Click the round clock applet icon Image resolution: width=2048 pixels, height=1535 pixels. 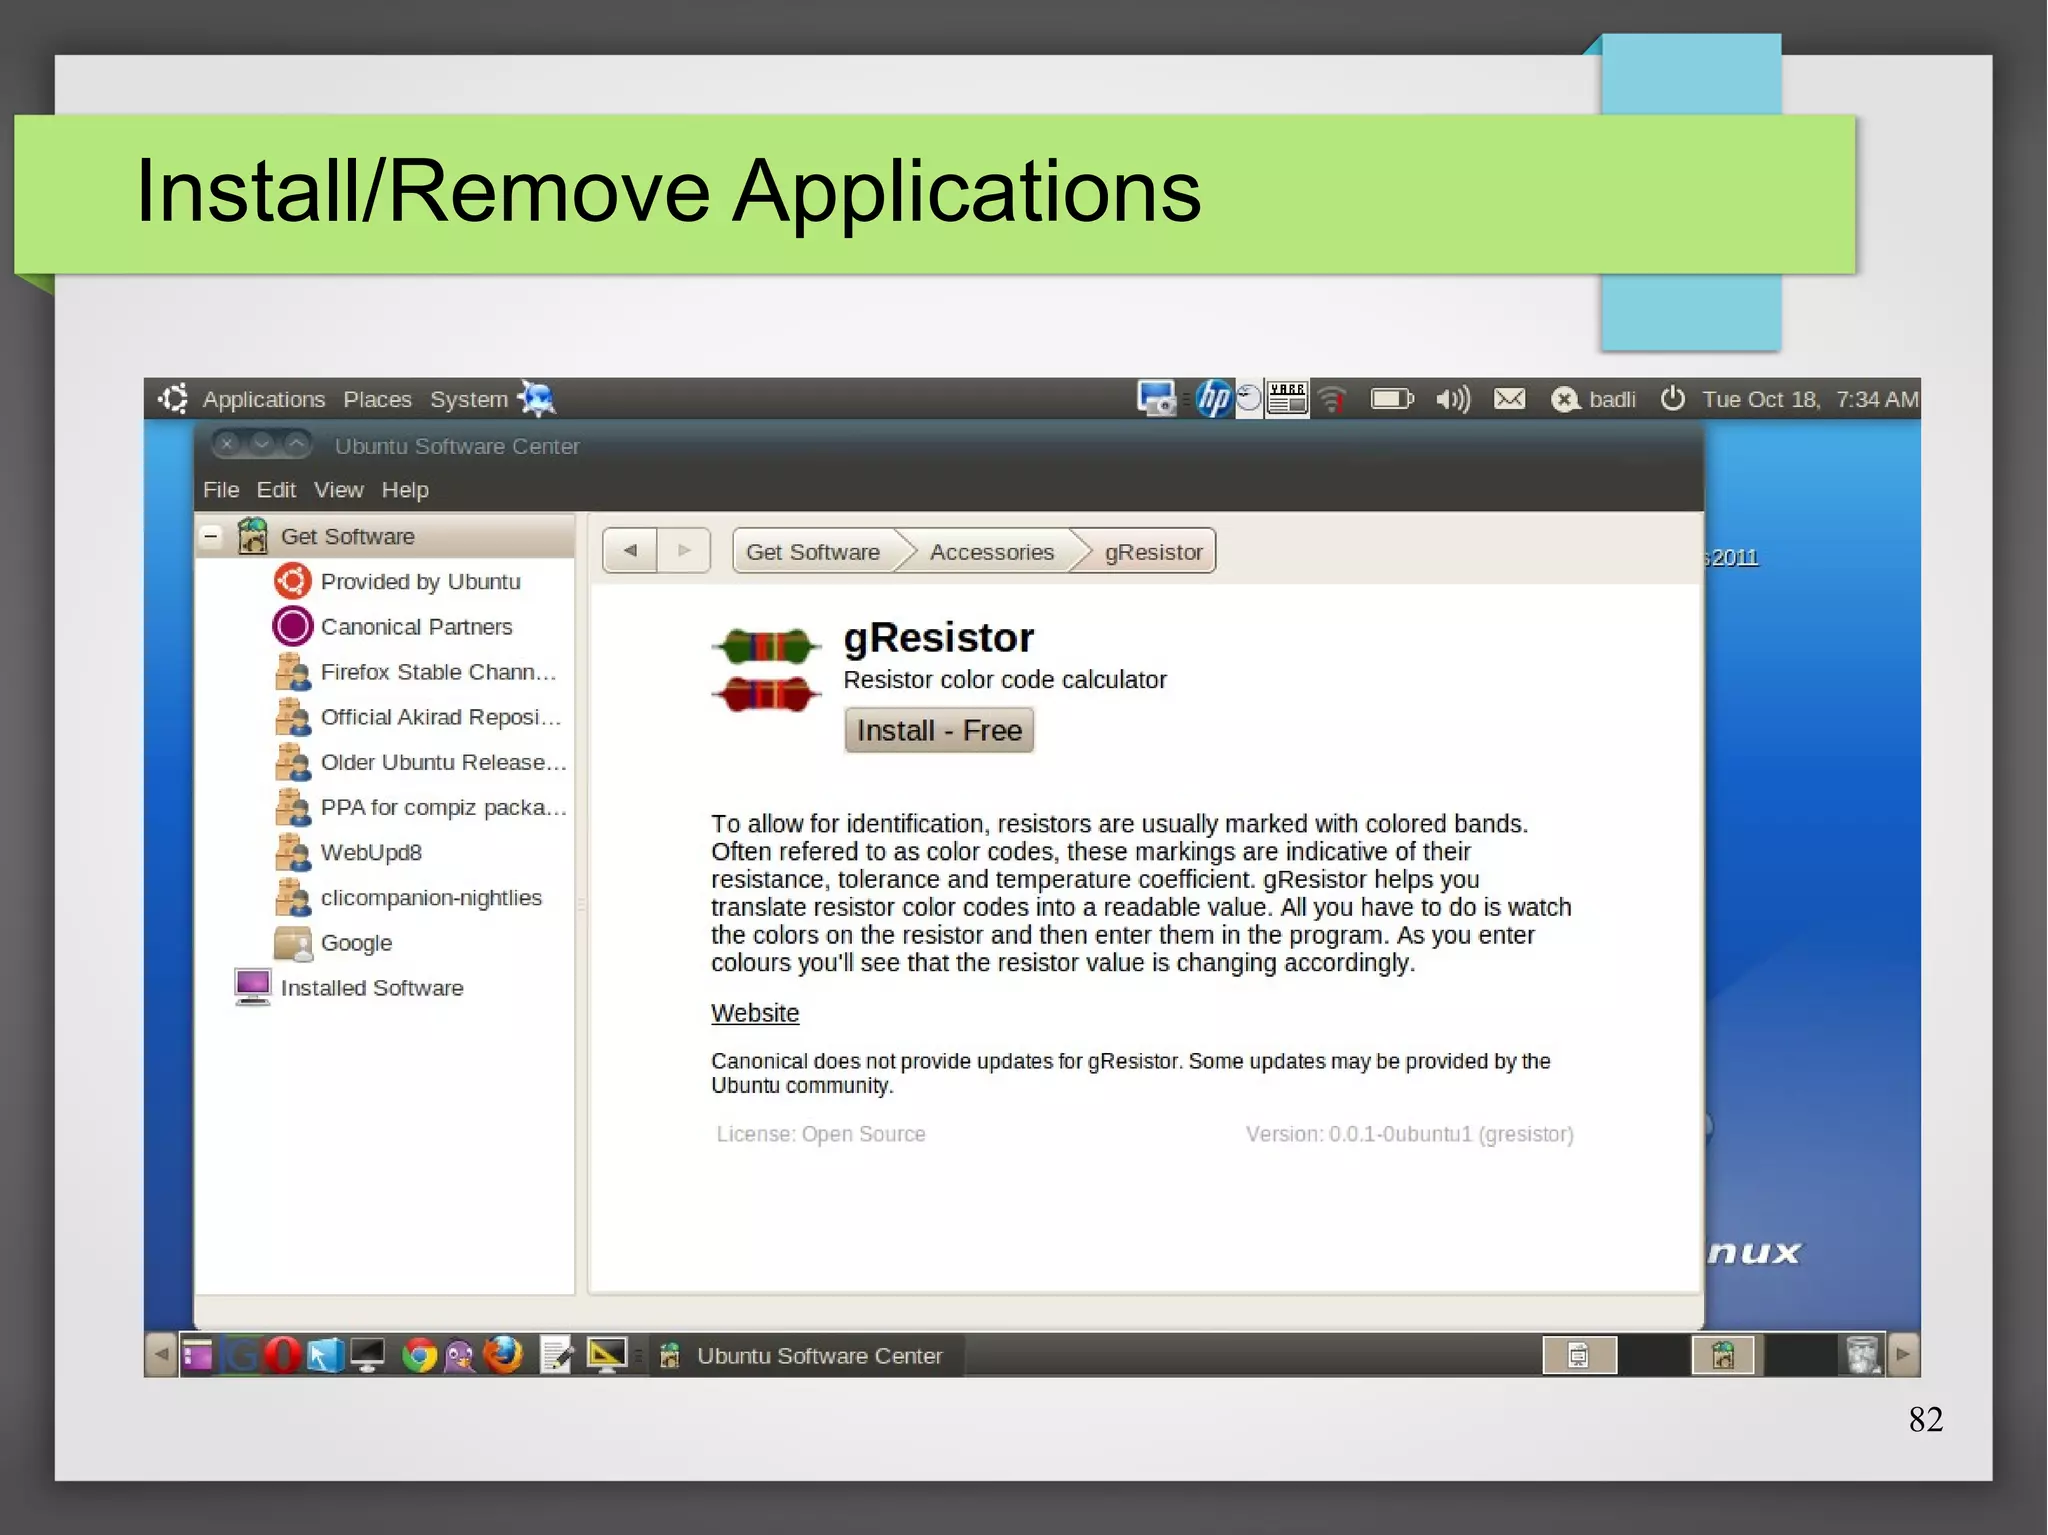click(x=1248, y=399)
